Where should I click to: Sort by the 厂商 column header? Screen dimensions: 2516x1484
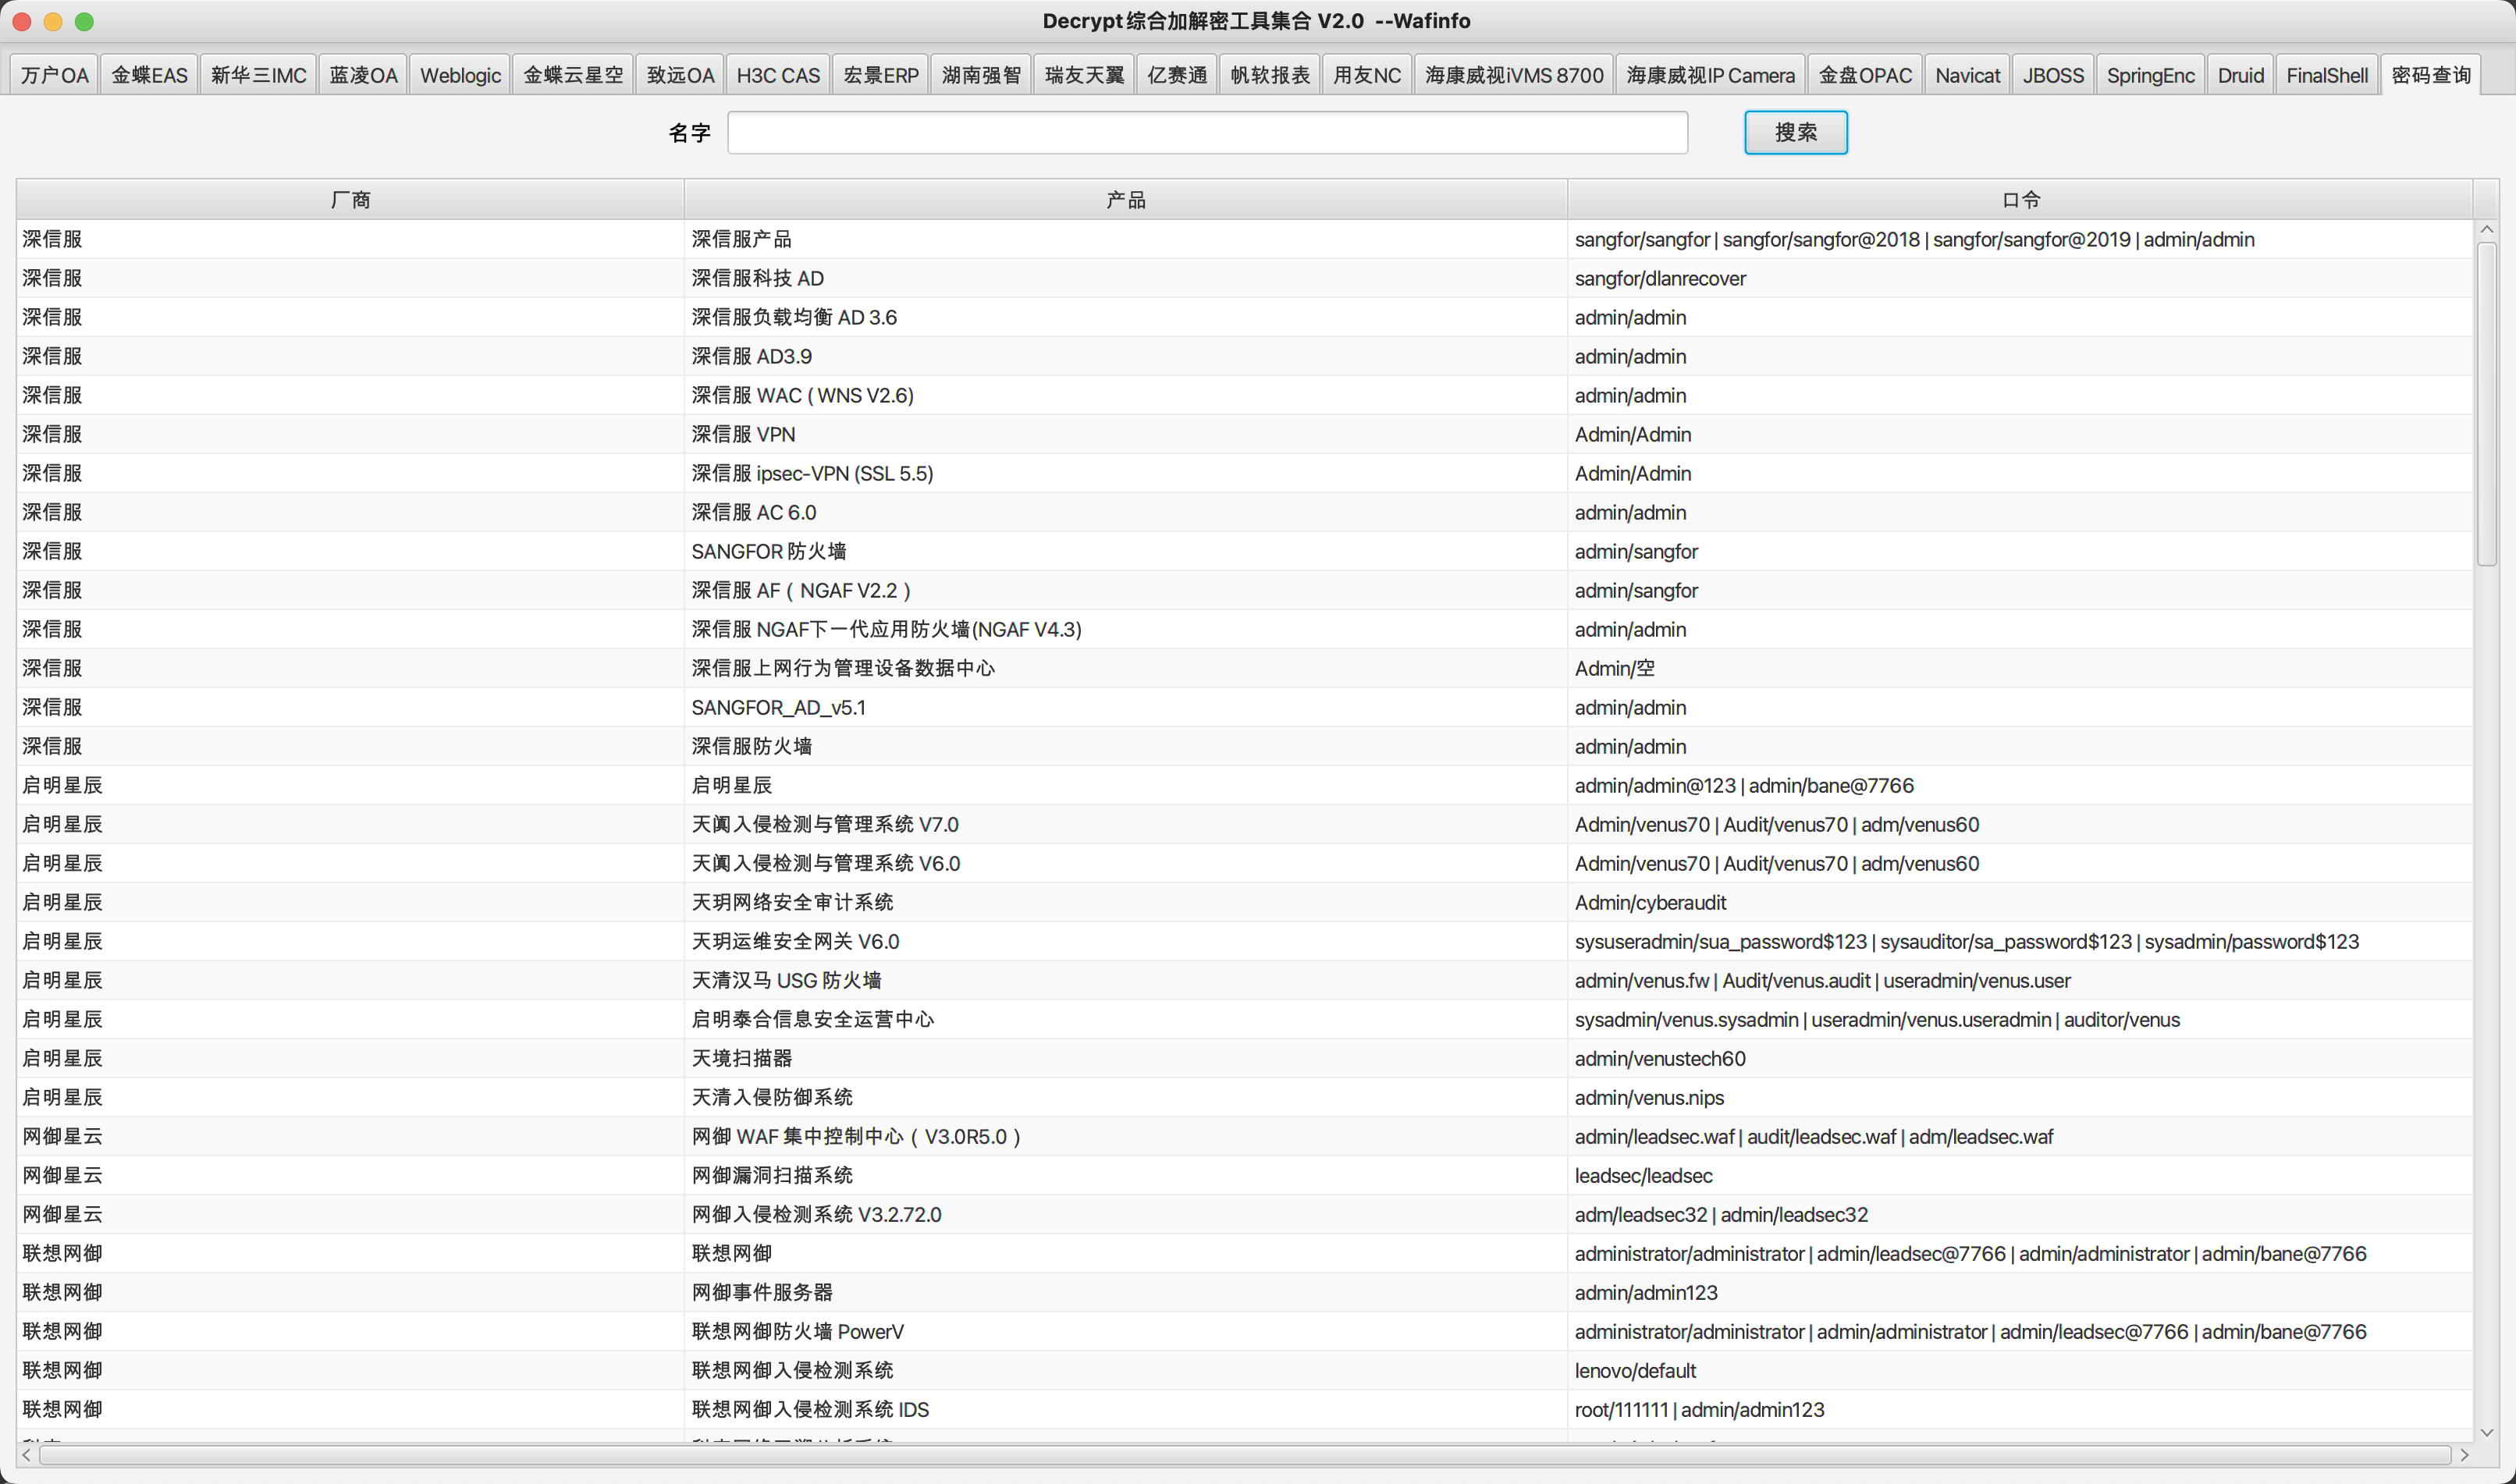350,200
